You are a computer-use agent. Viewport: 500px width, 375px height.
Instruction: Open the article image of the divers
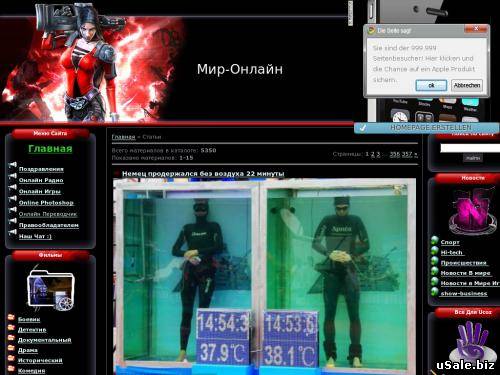[x=264, y=277]
